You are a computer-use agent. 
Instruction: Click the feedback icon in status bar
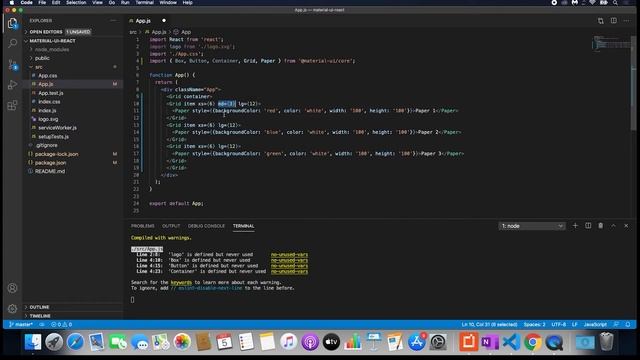coord(616,324)
